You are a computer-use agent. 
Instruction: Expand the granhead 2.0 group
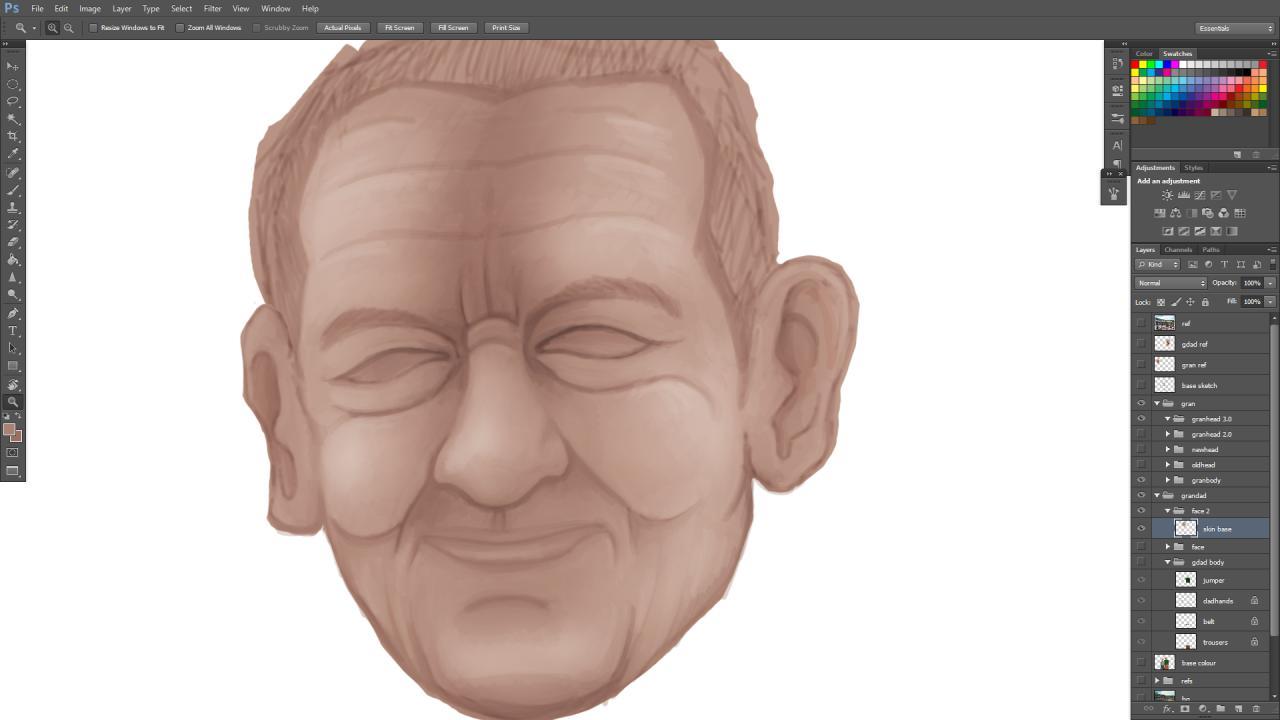(1168, 434)
